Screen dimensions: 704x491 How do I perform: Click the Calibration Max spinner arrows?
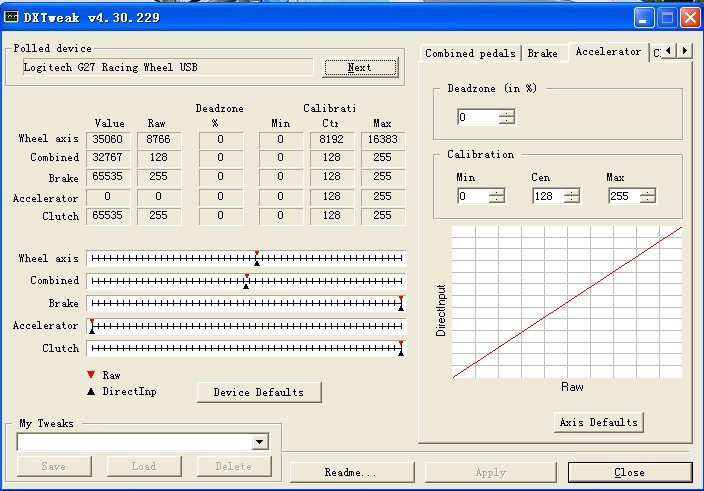pyautogui.click(x=647, y=196)
